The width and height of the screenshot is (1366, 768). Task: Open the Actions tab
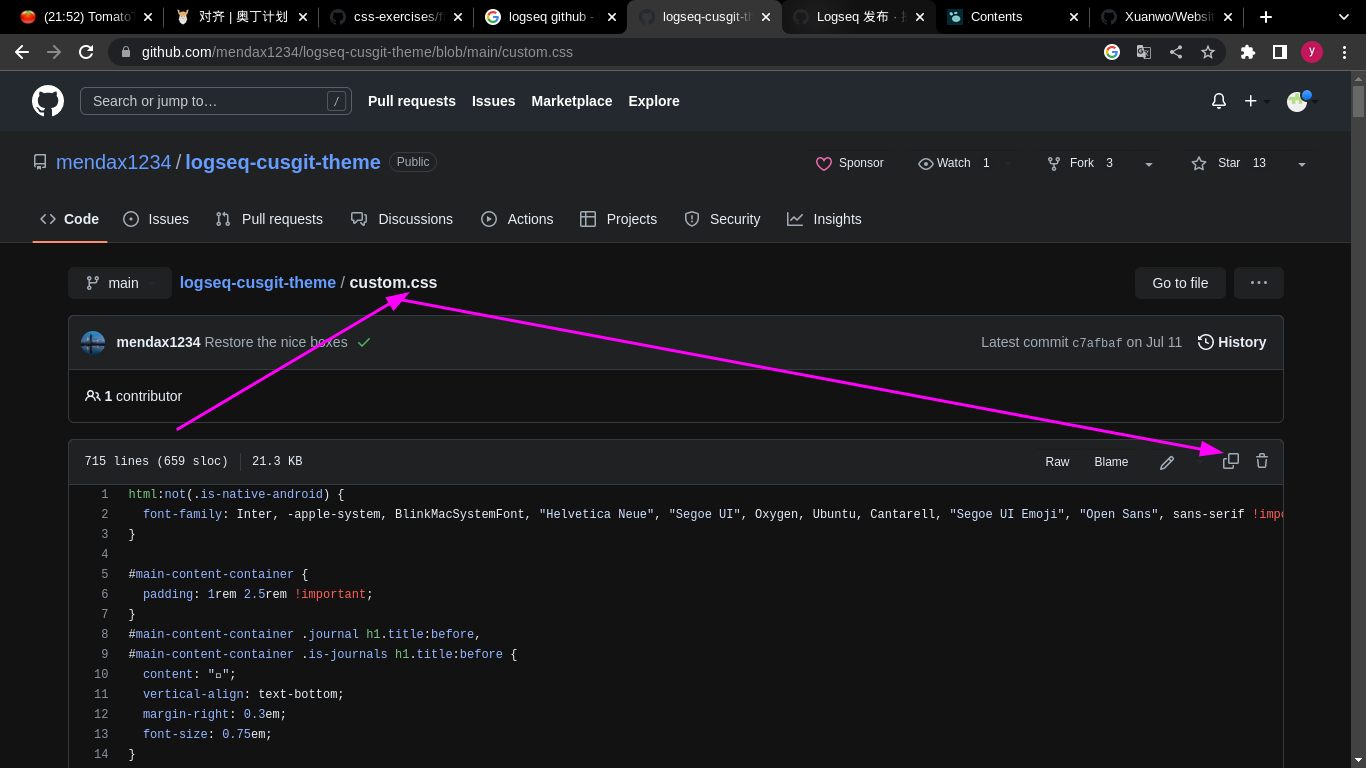pyautogui.click(x=517, y=219)
